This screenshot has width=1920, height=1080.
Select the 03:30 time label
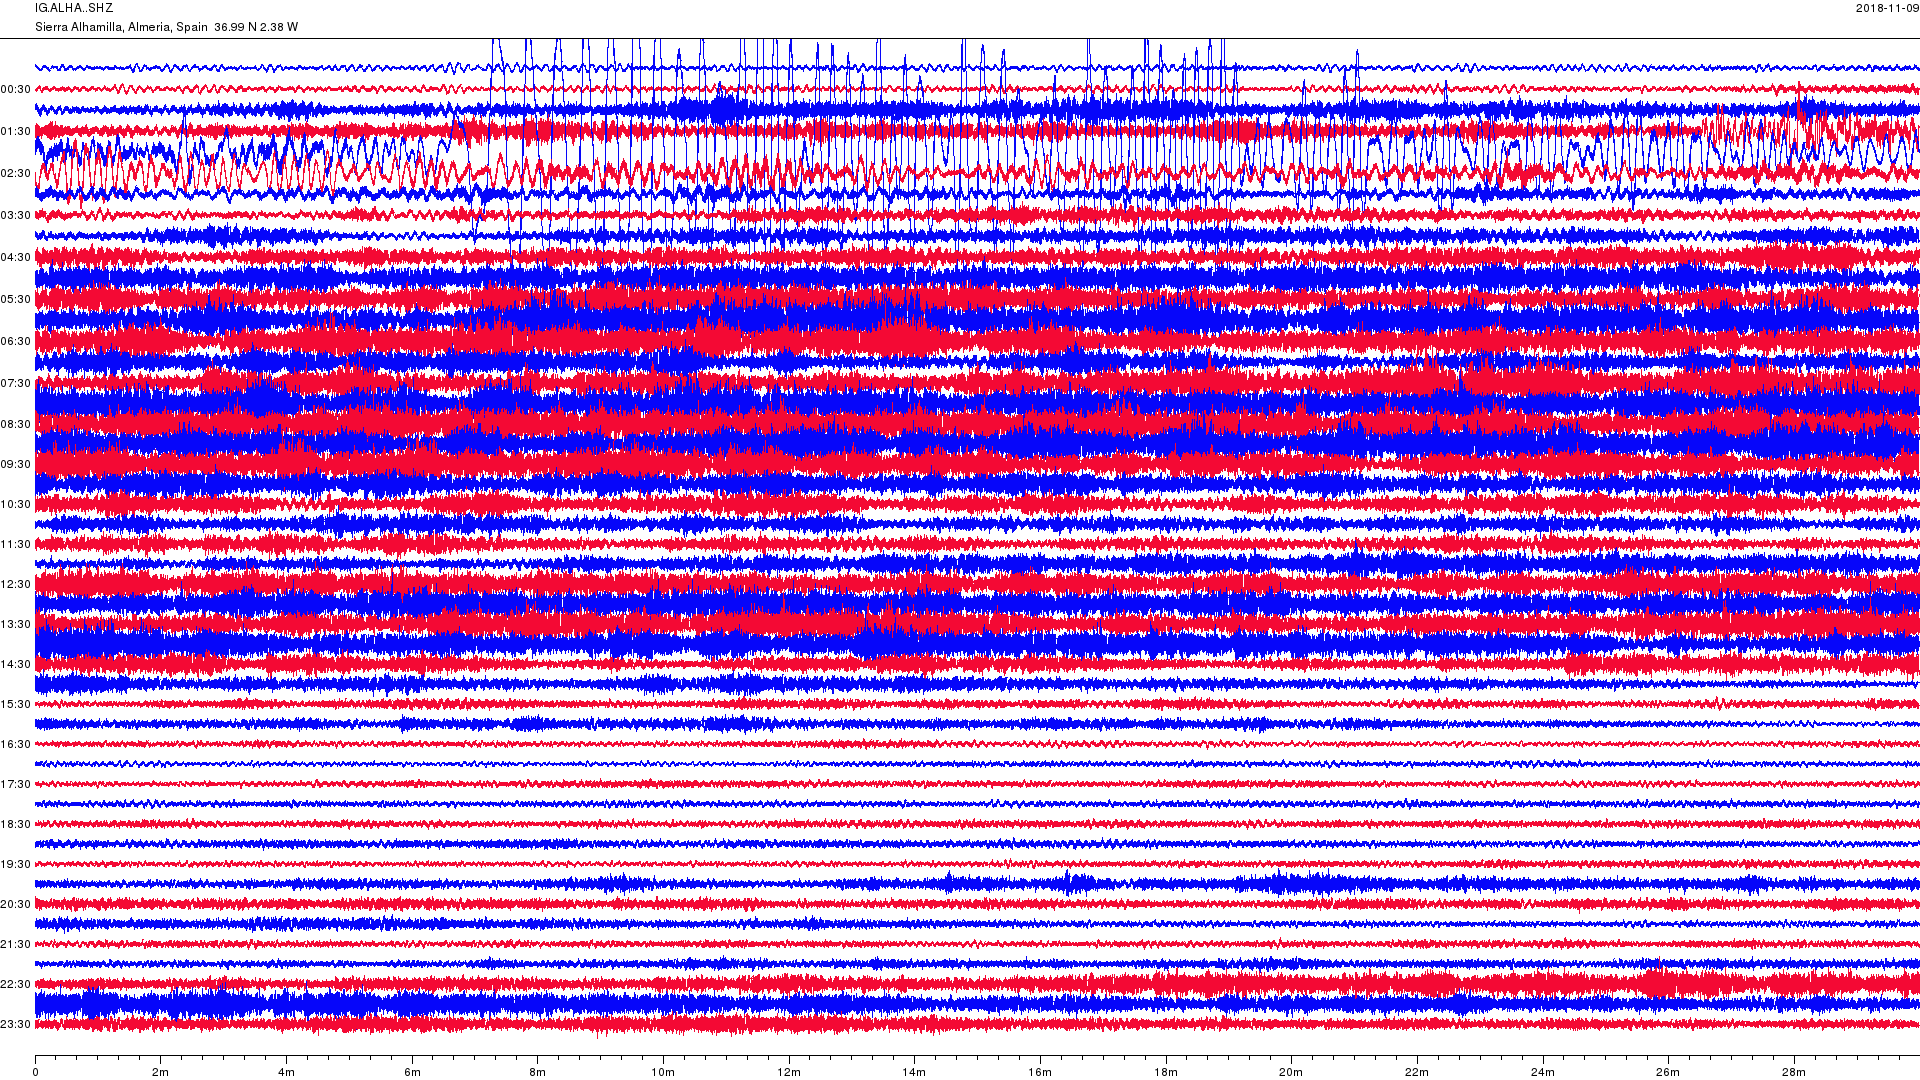click(16, 216)
